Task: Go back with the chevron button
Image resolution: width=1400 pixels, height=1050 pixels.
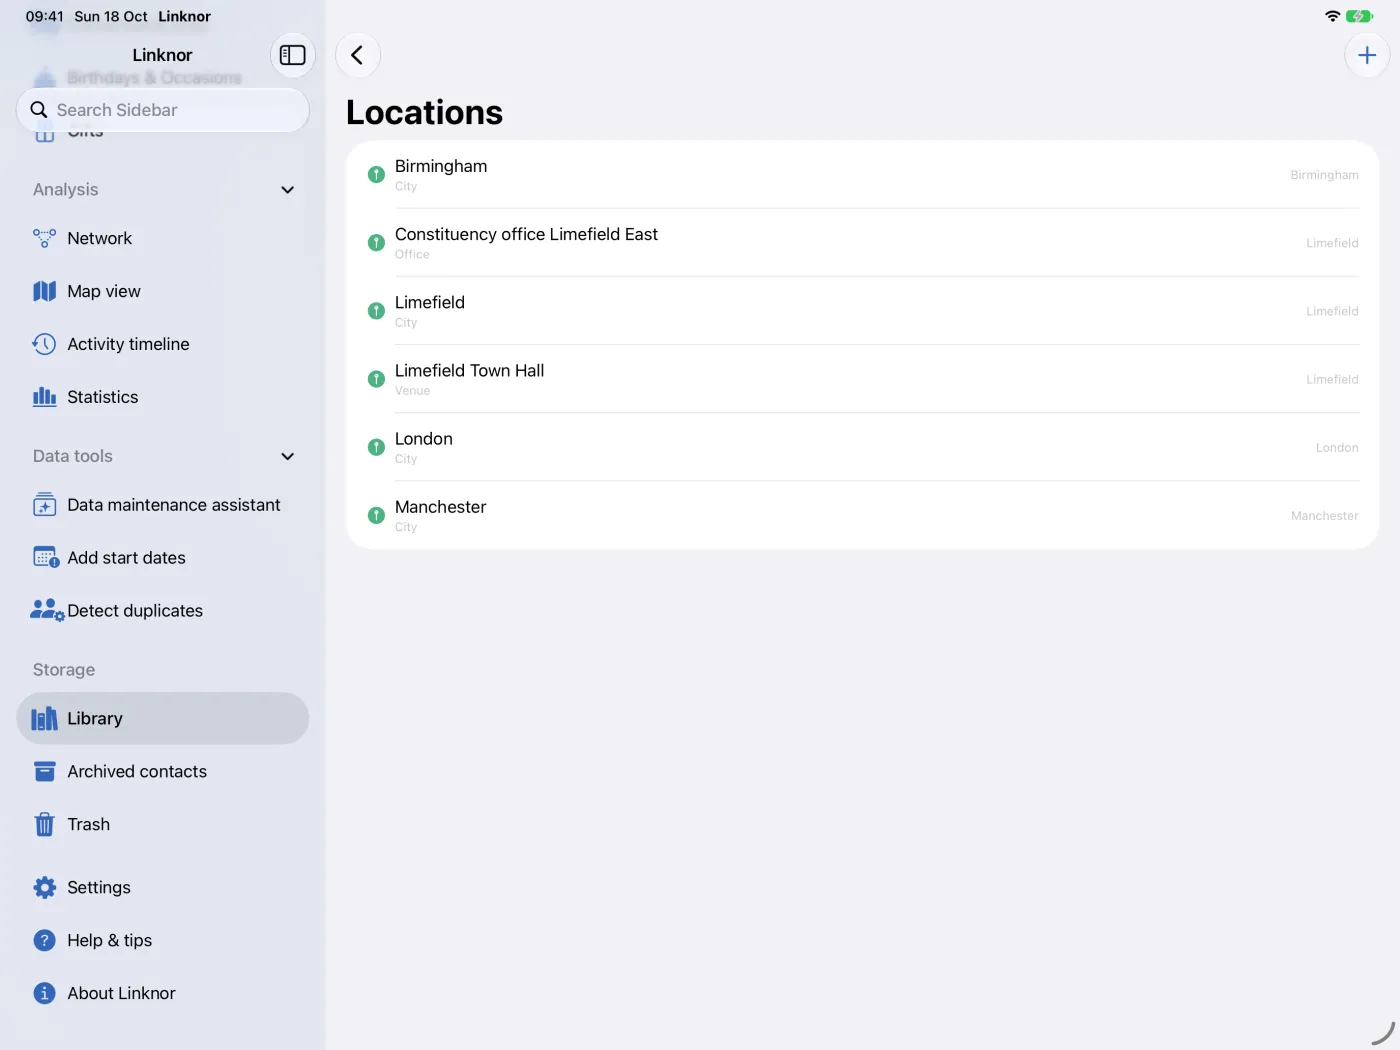Action: pos(357,55)
